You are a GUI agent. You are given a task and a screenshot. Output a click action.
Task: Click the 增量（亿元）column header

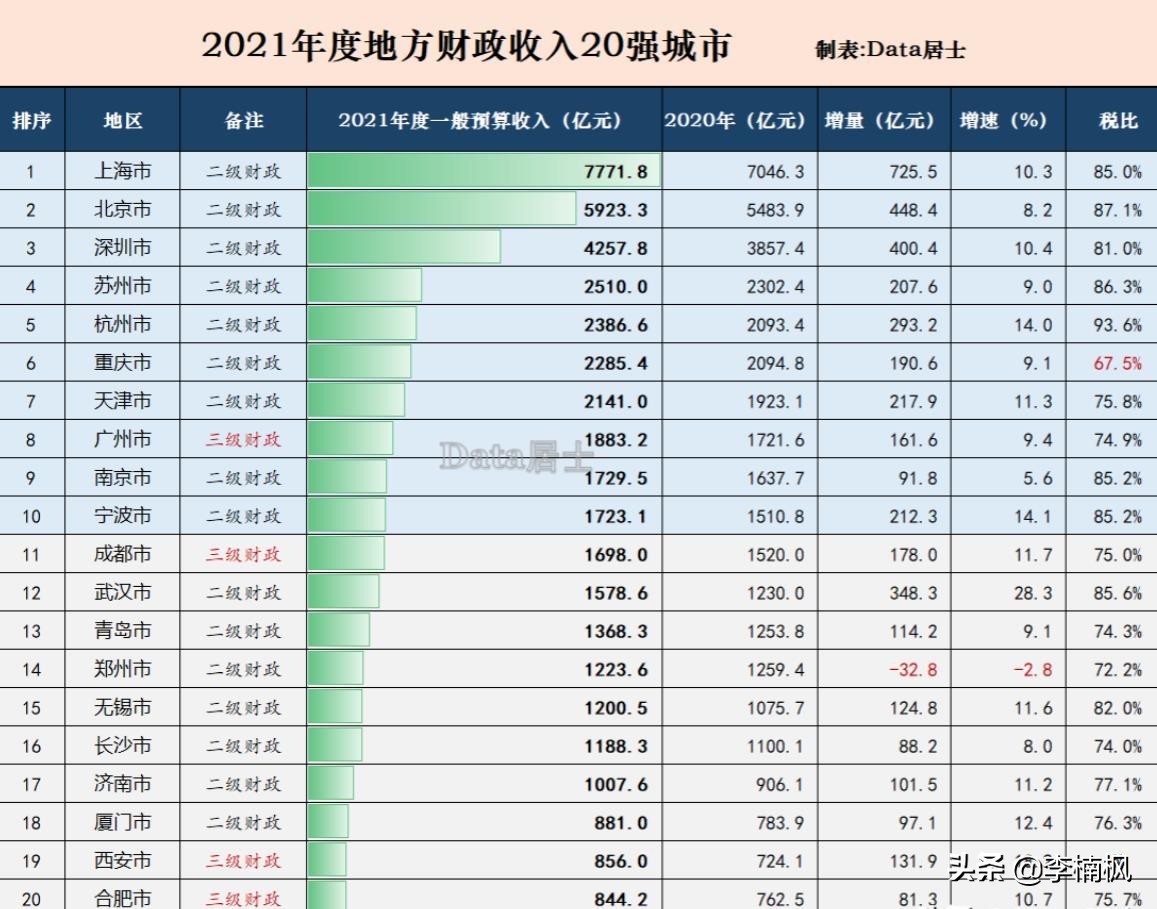[881, 120]
